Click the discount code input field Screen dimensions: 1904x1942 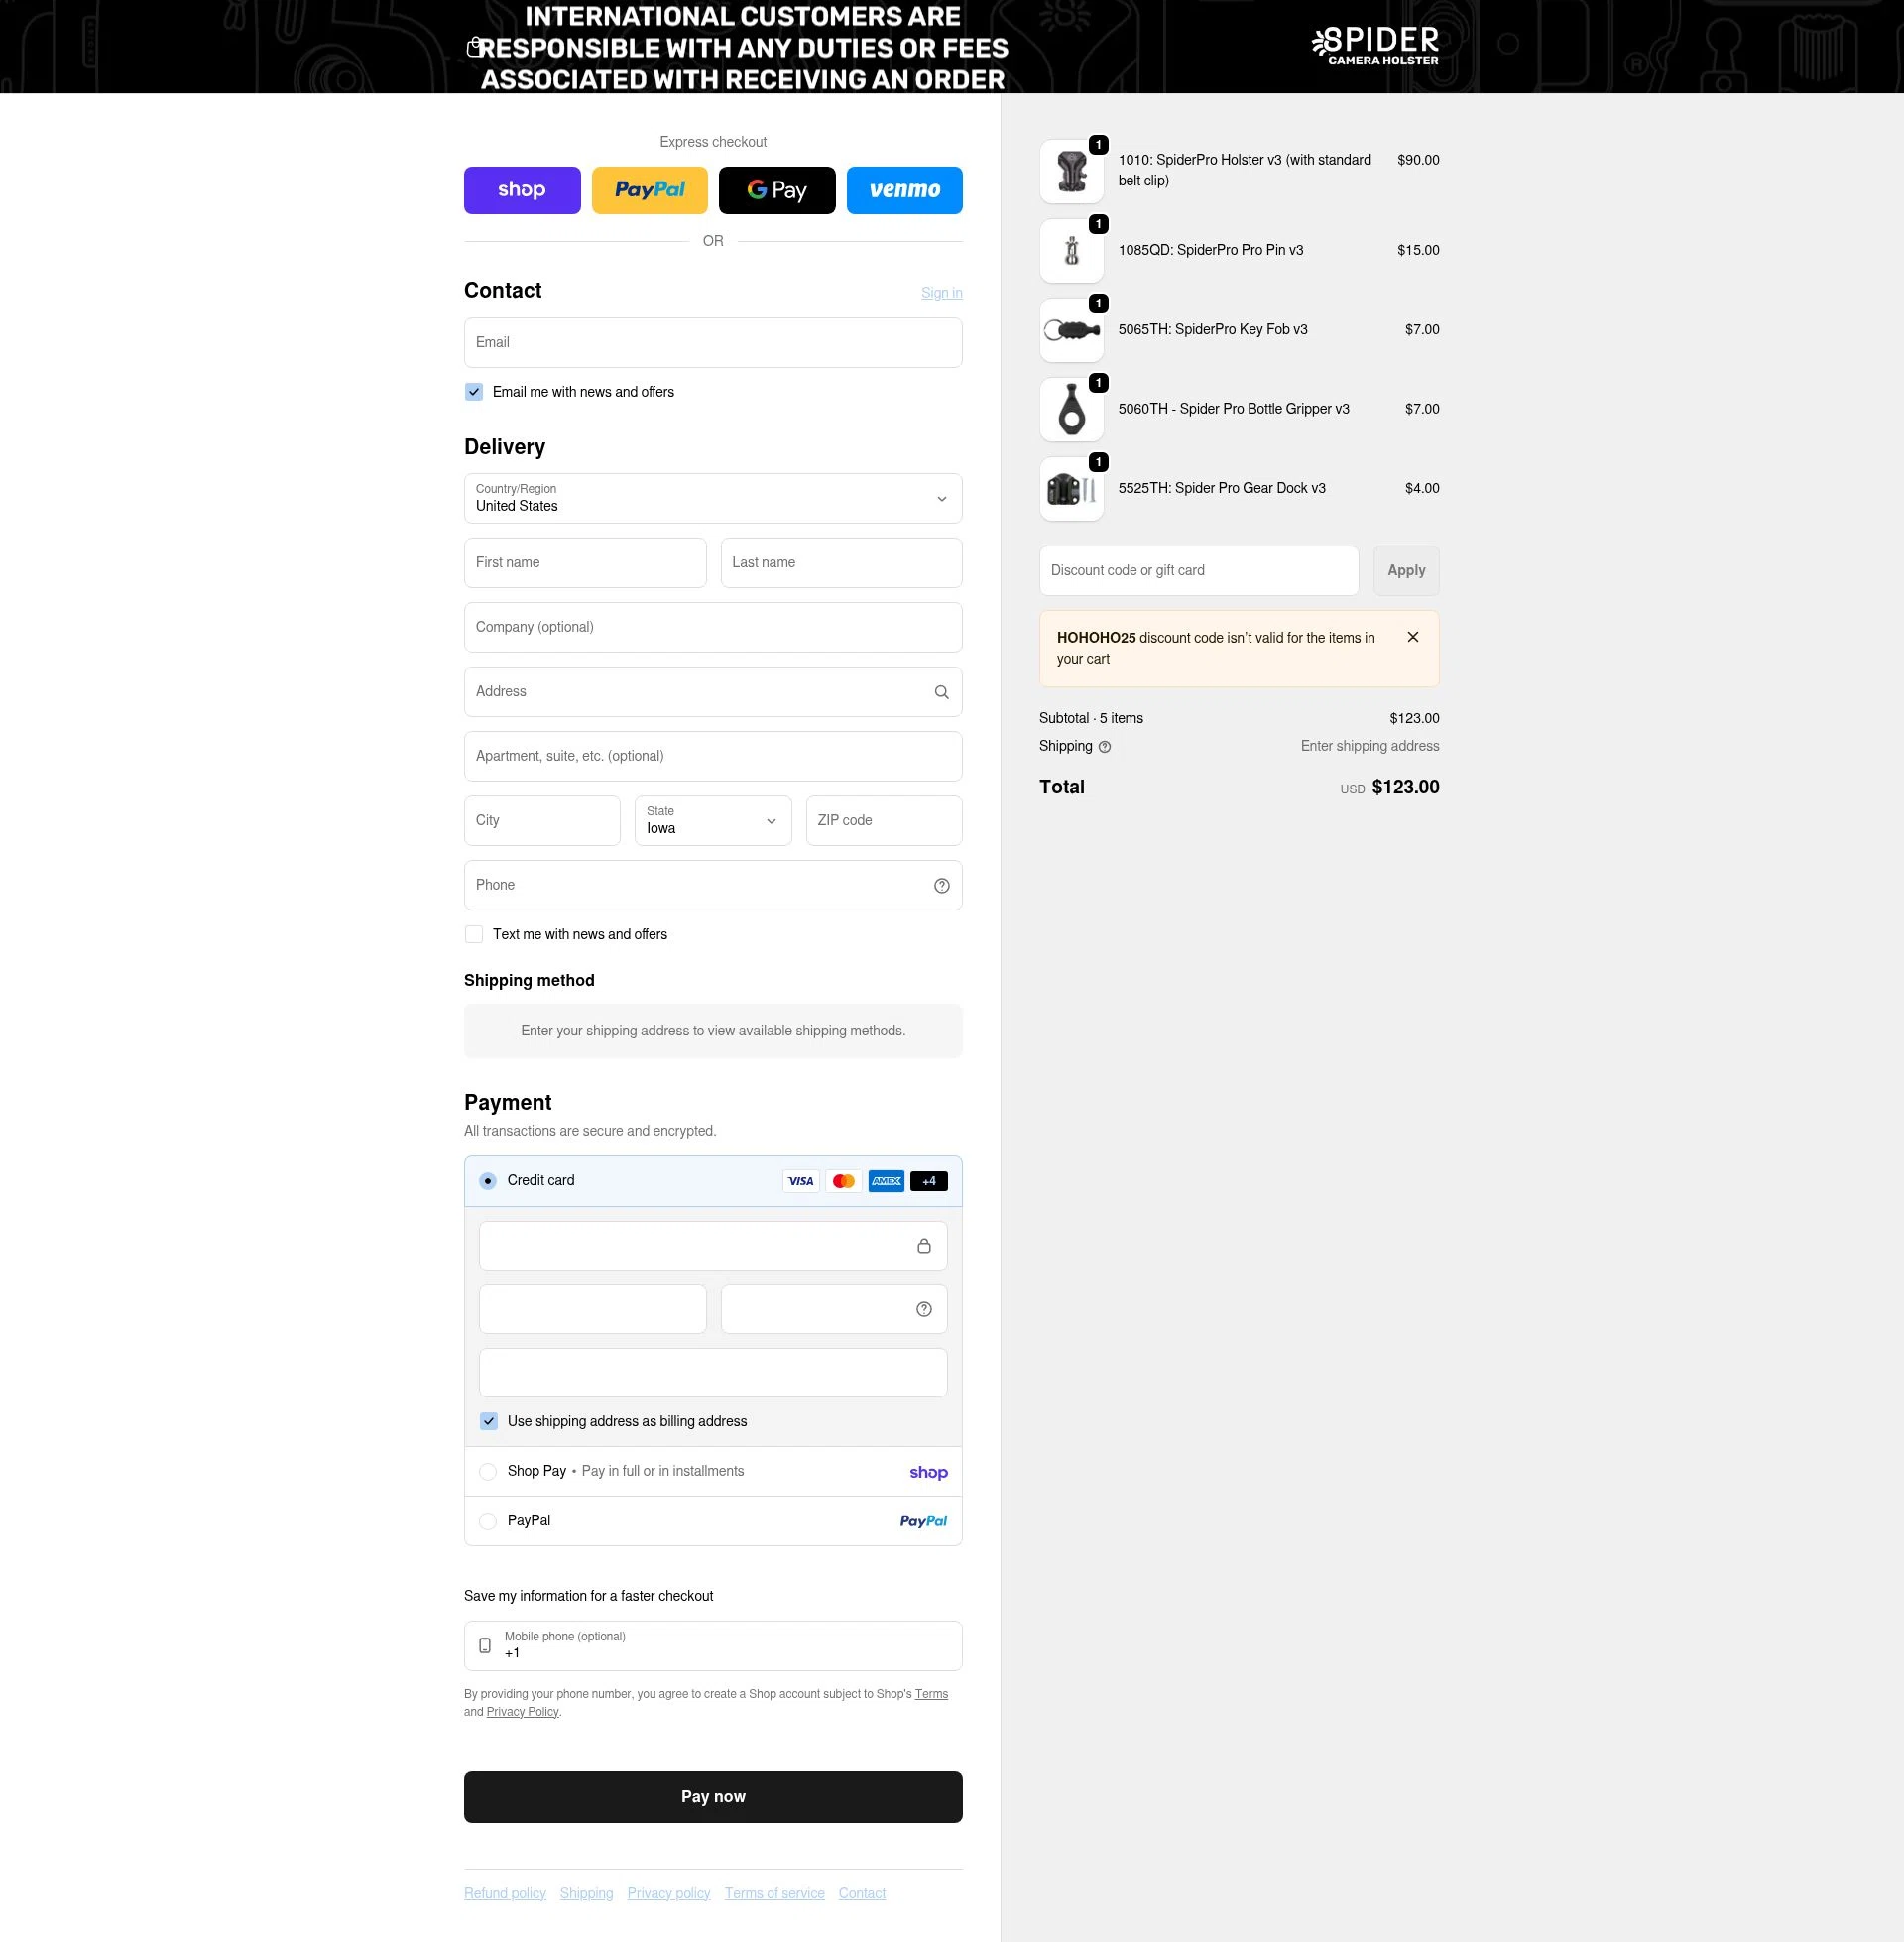1197,570
